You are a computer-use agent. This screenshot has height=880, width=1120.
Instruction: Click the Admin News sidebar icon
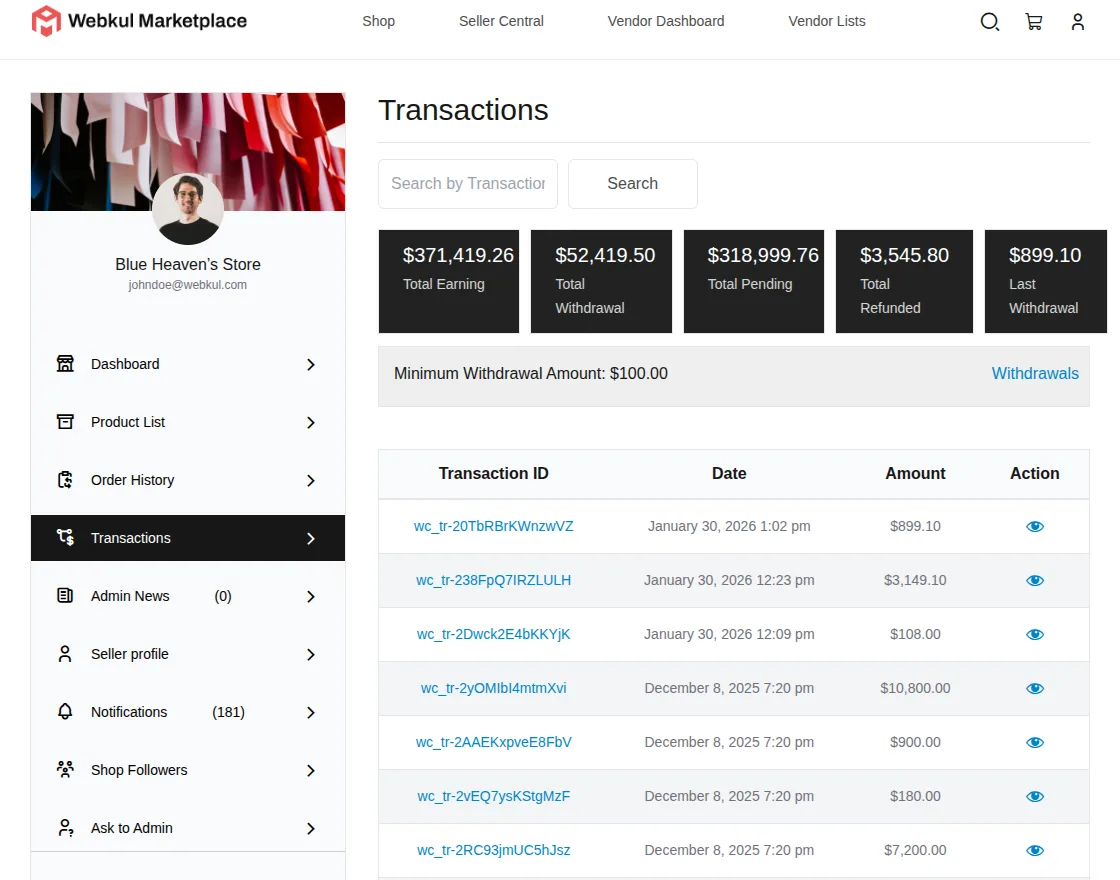(66, 596)
